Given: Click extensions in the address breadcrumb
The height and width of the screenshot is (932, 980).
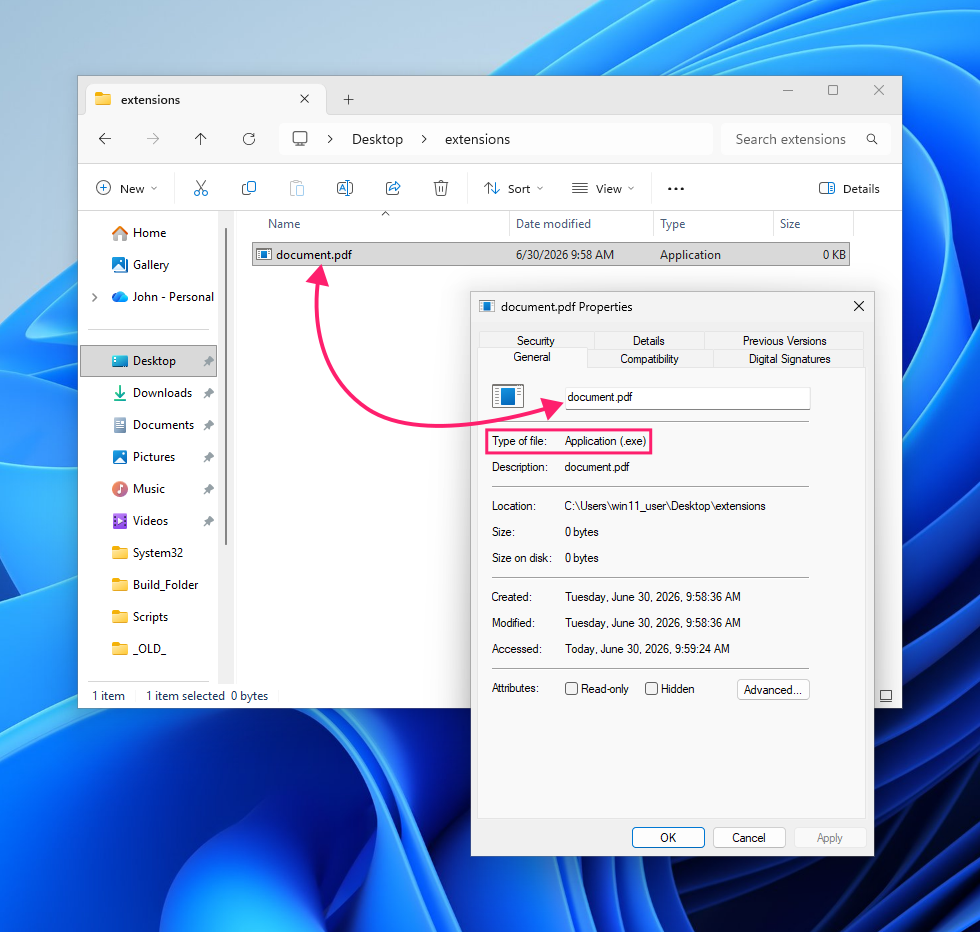Looking at the screenshot, I should 478,139.
